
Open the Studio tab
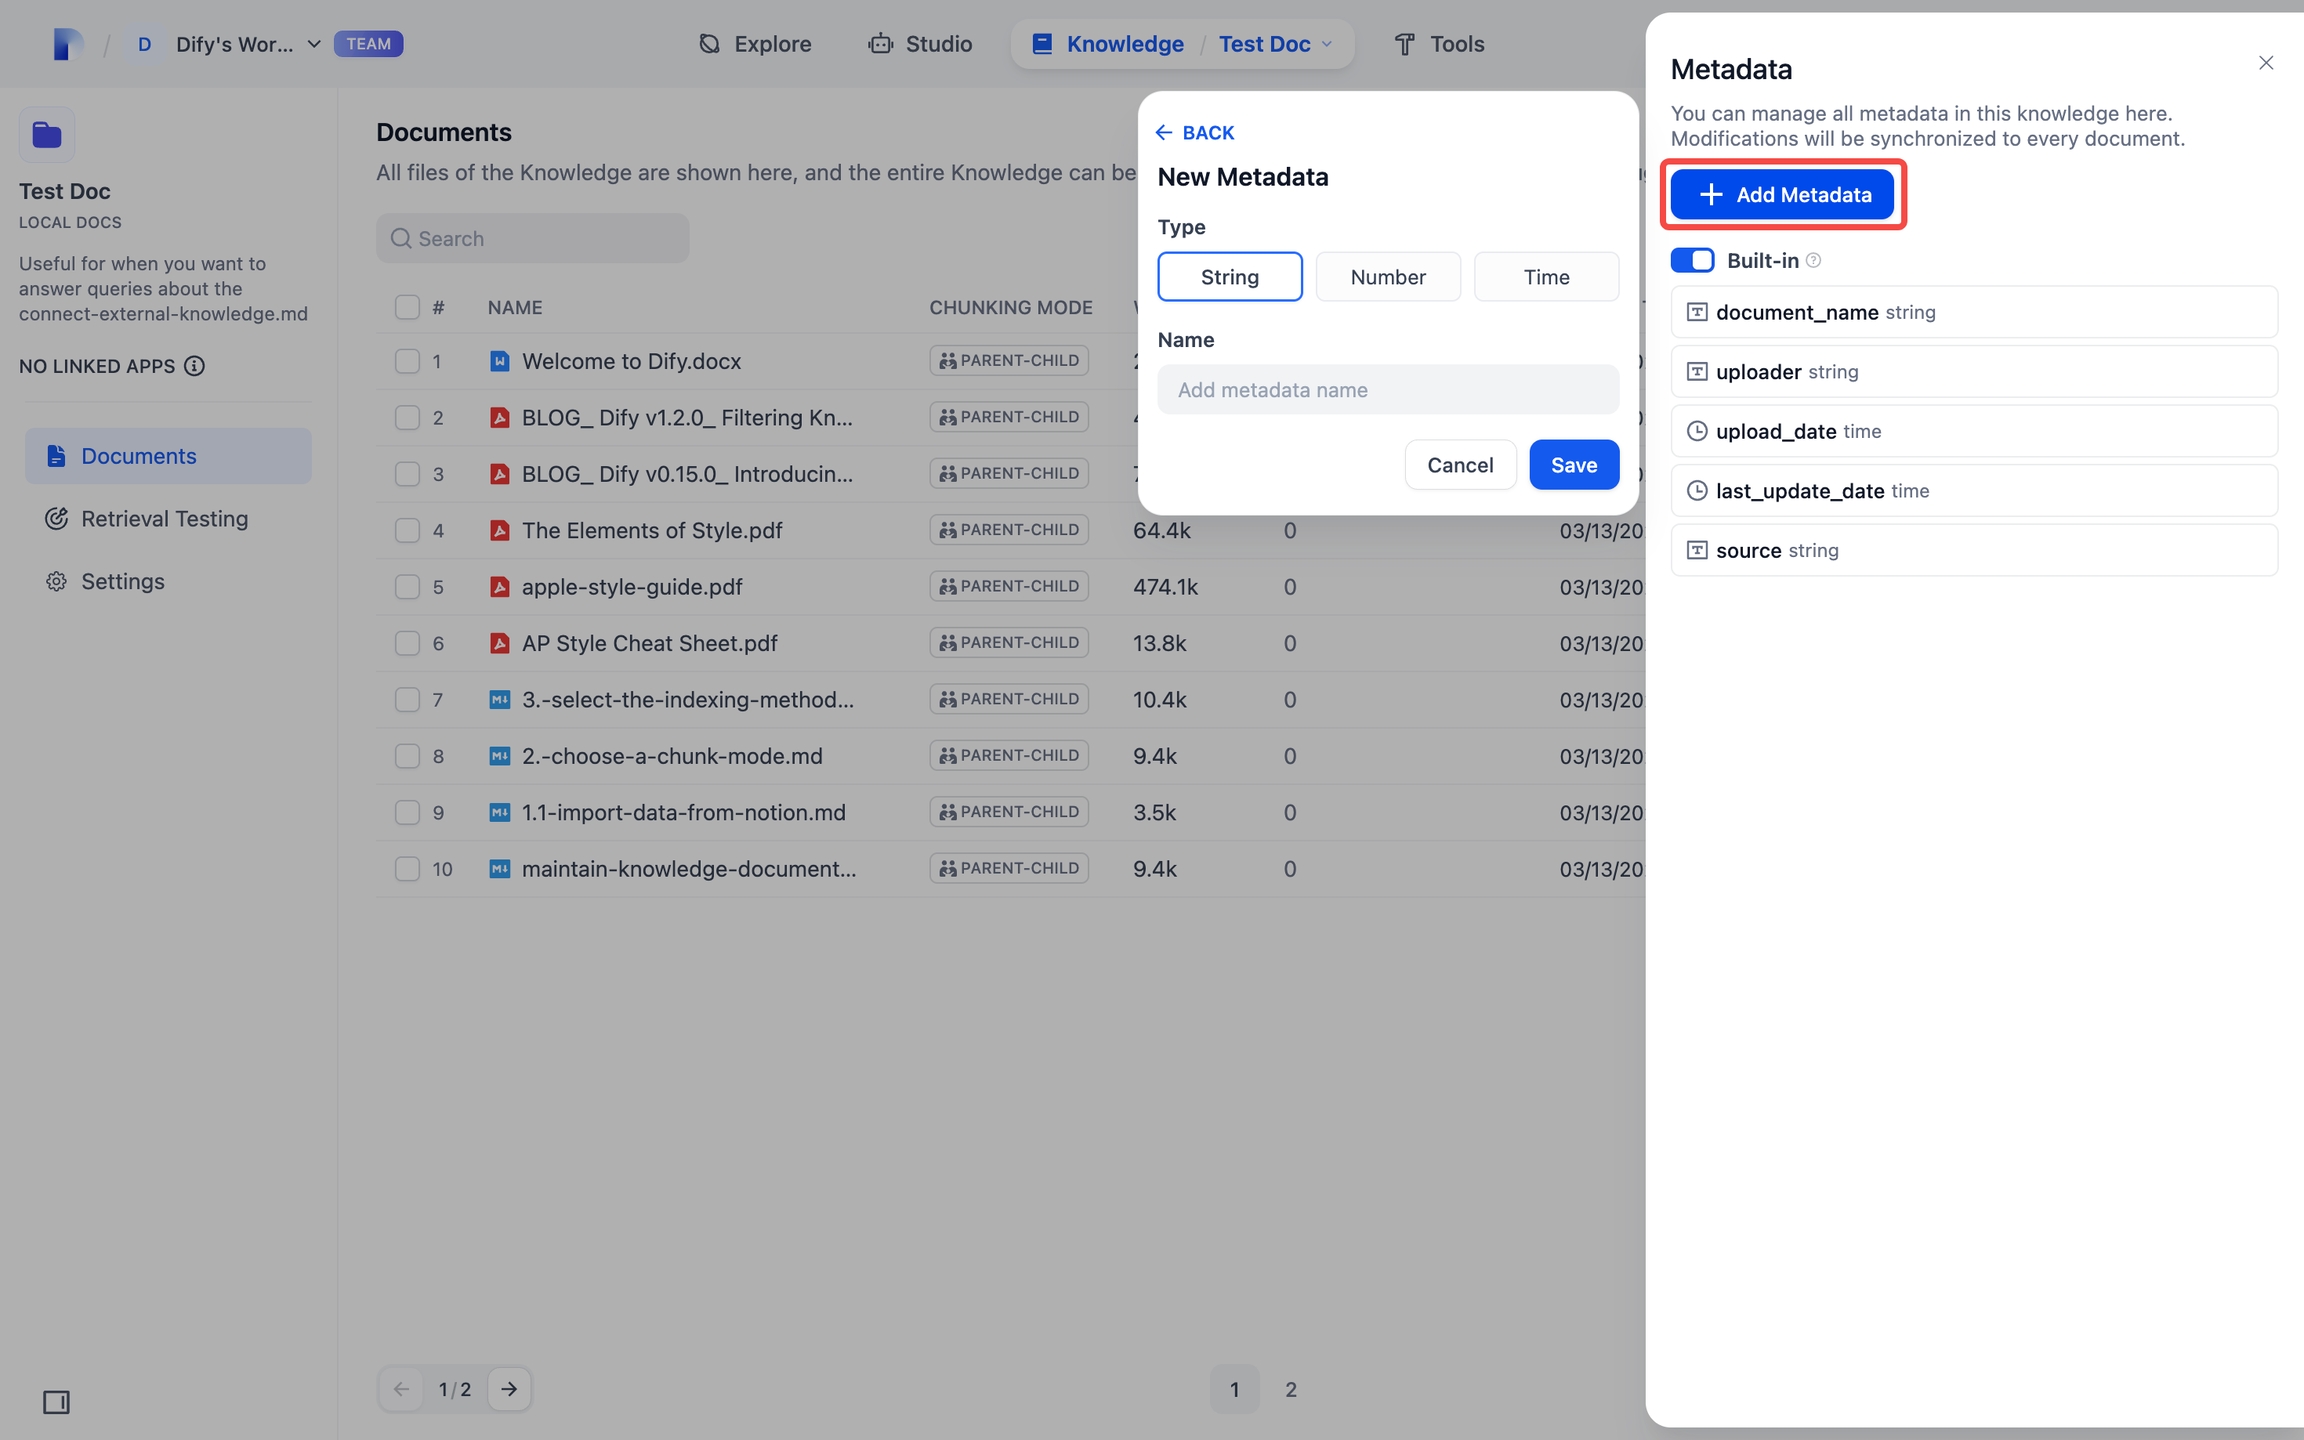coord(920,44)
